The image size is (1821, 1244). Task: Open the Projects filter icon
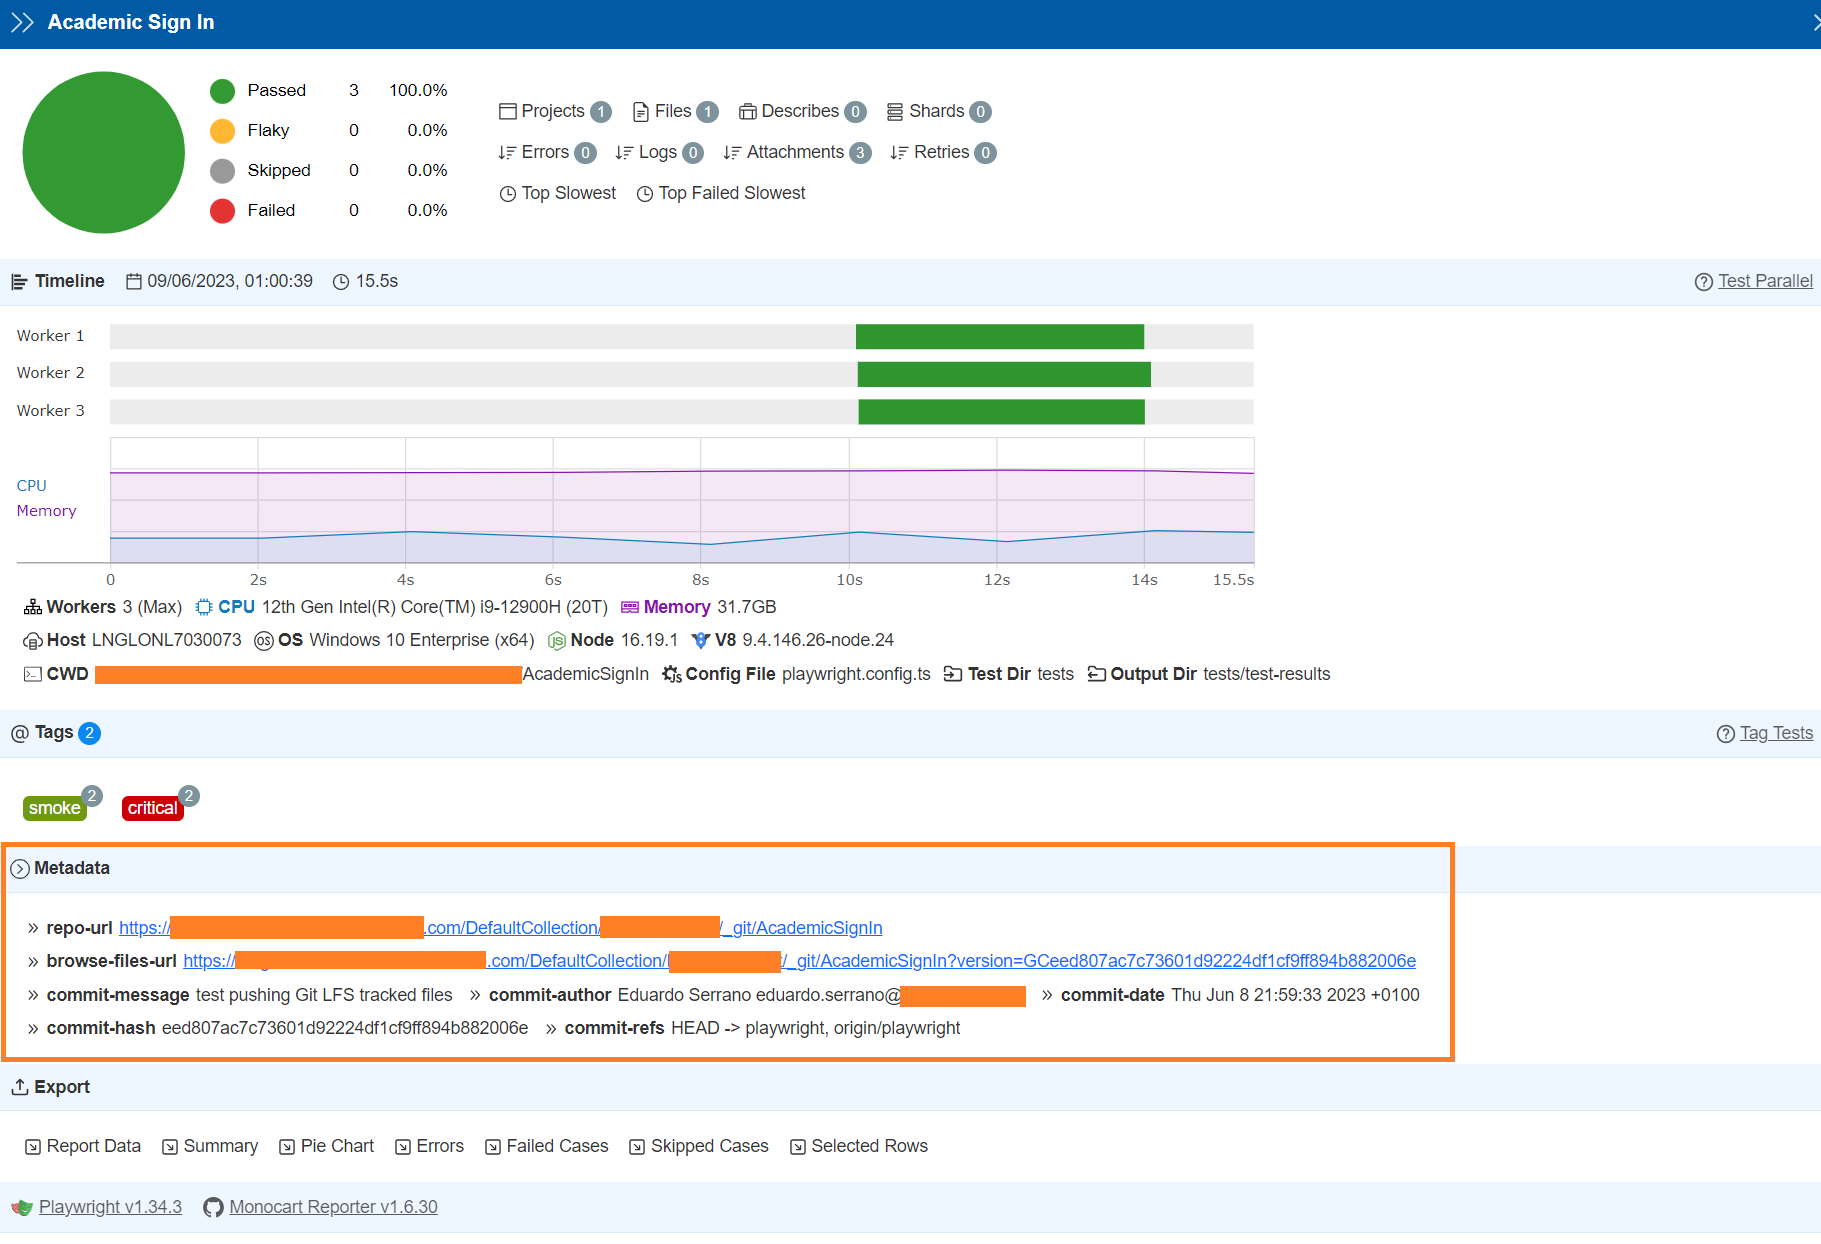pyautogui.click(x=508, y=111)
